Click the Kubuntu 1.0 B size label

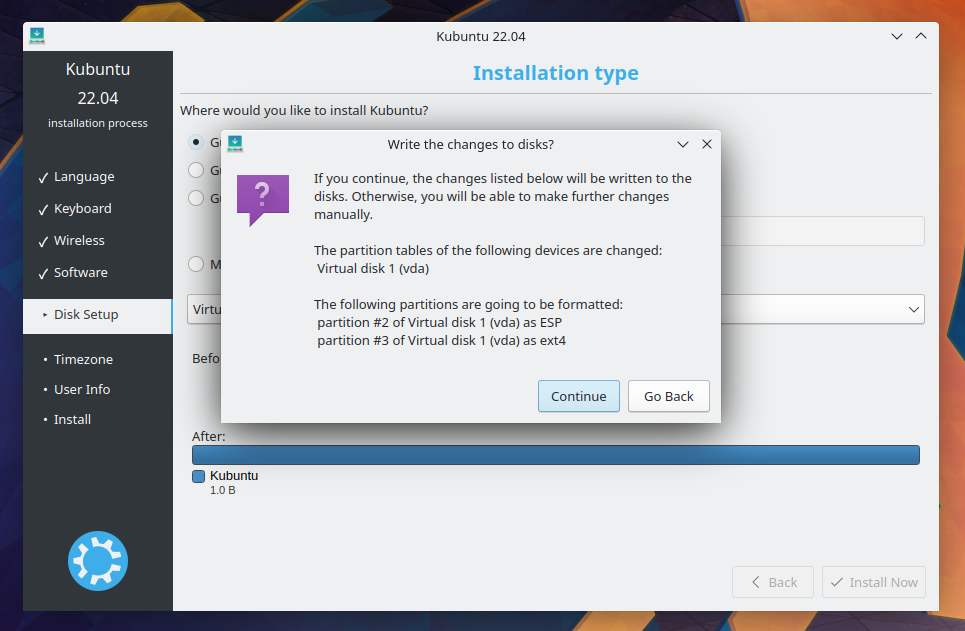[222, 491]
